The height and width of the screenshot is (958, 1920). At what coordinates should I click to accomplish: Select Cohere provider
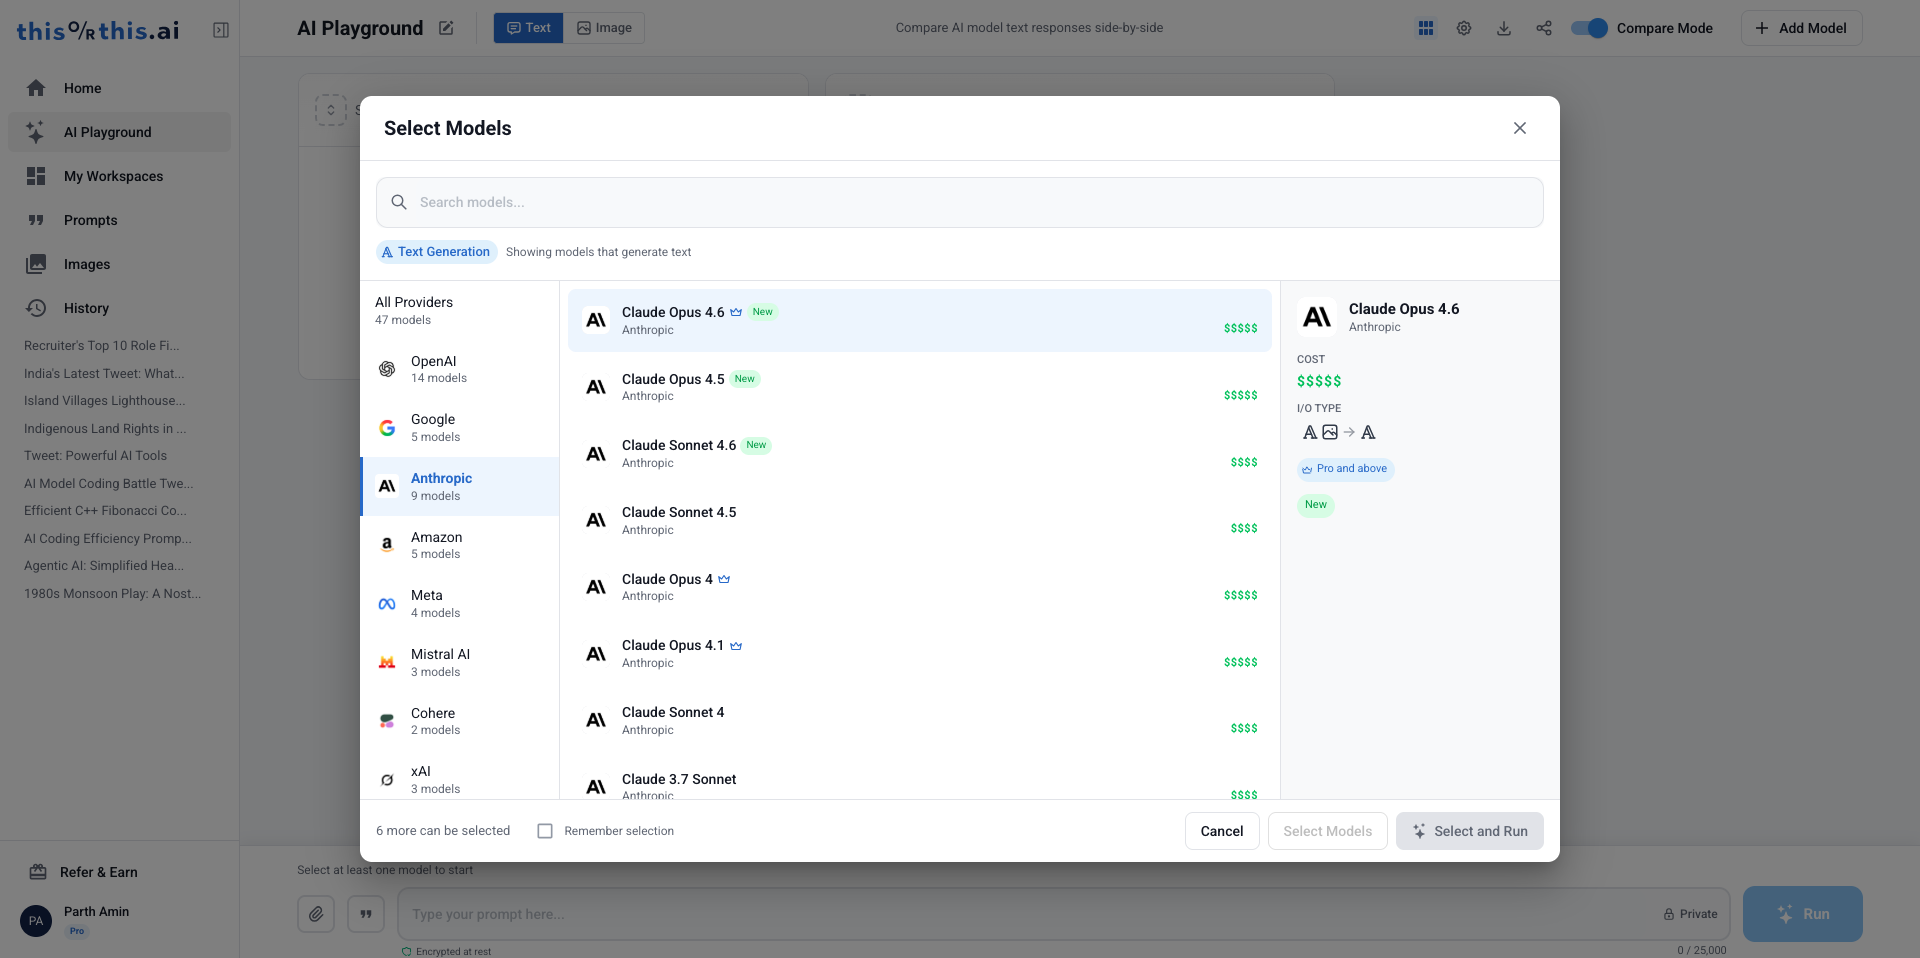(459, 721)
